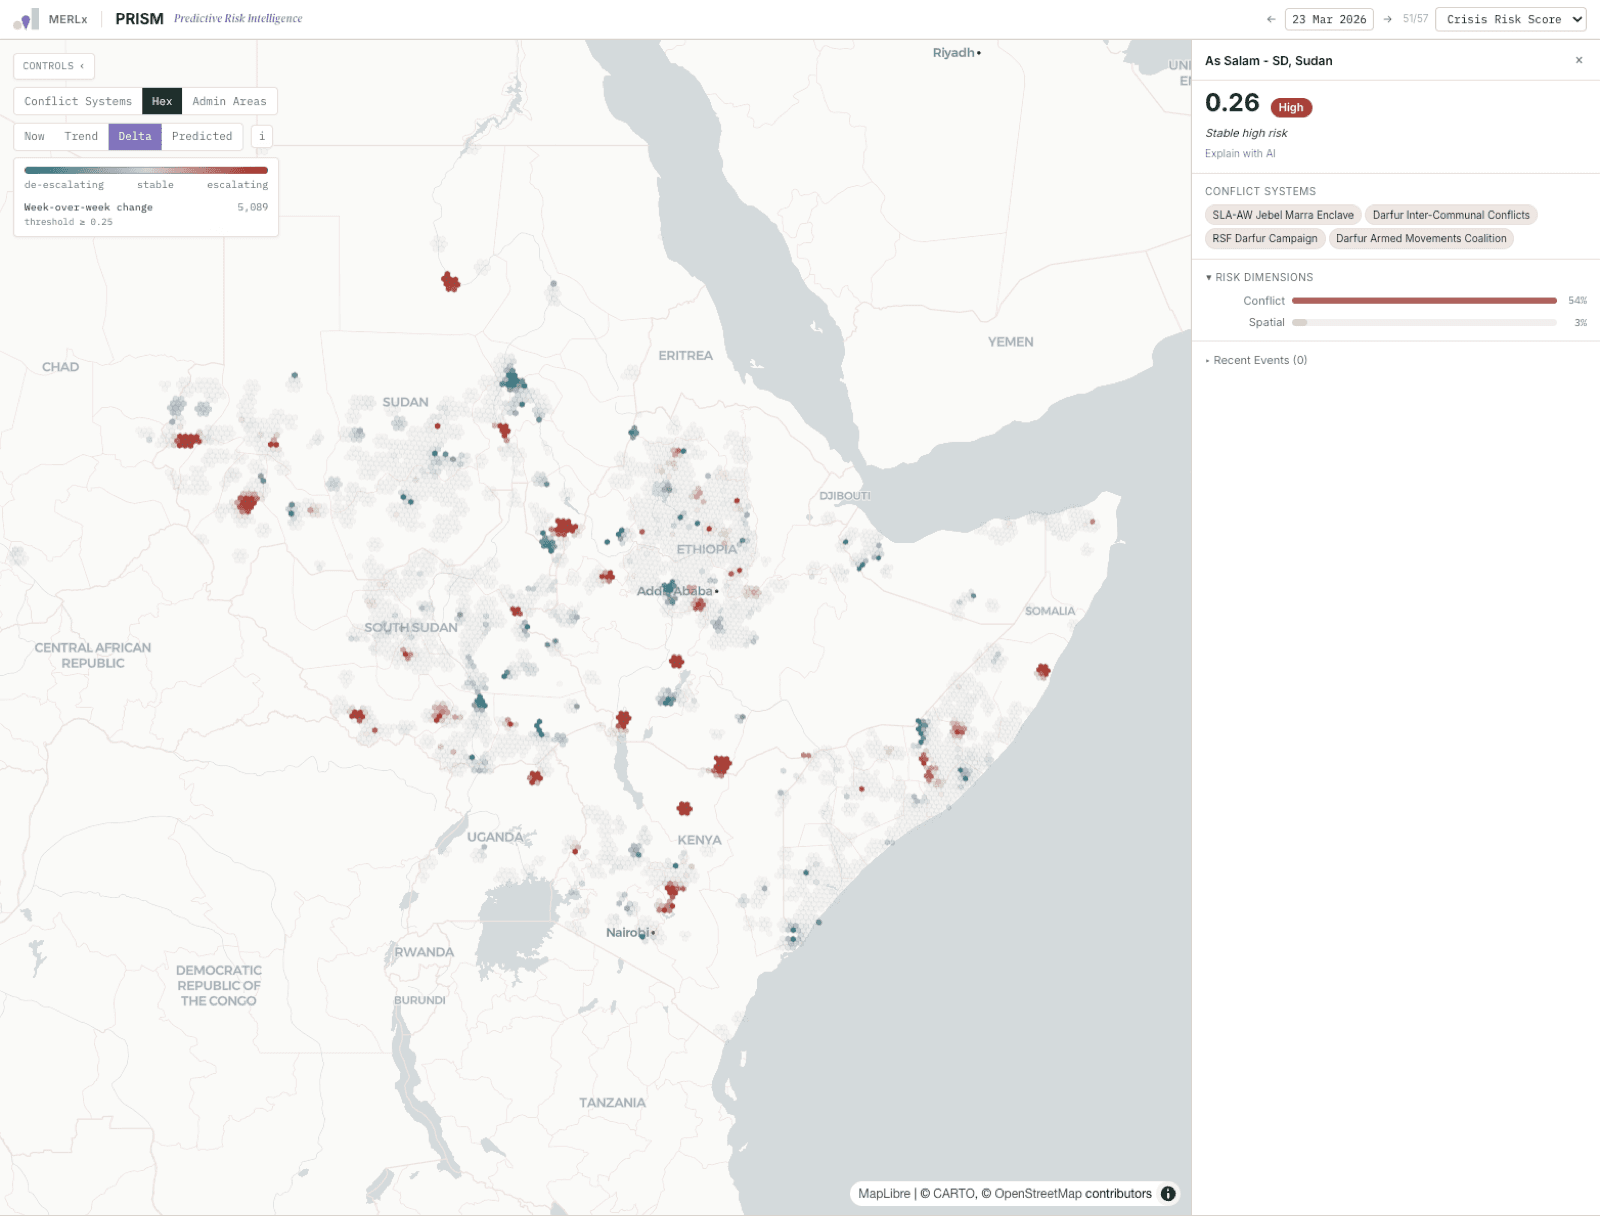Click the '51/57' frame counter
This screenshot has width=1600, height=1216.
click(x=1415, y=19)
